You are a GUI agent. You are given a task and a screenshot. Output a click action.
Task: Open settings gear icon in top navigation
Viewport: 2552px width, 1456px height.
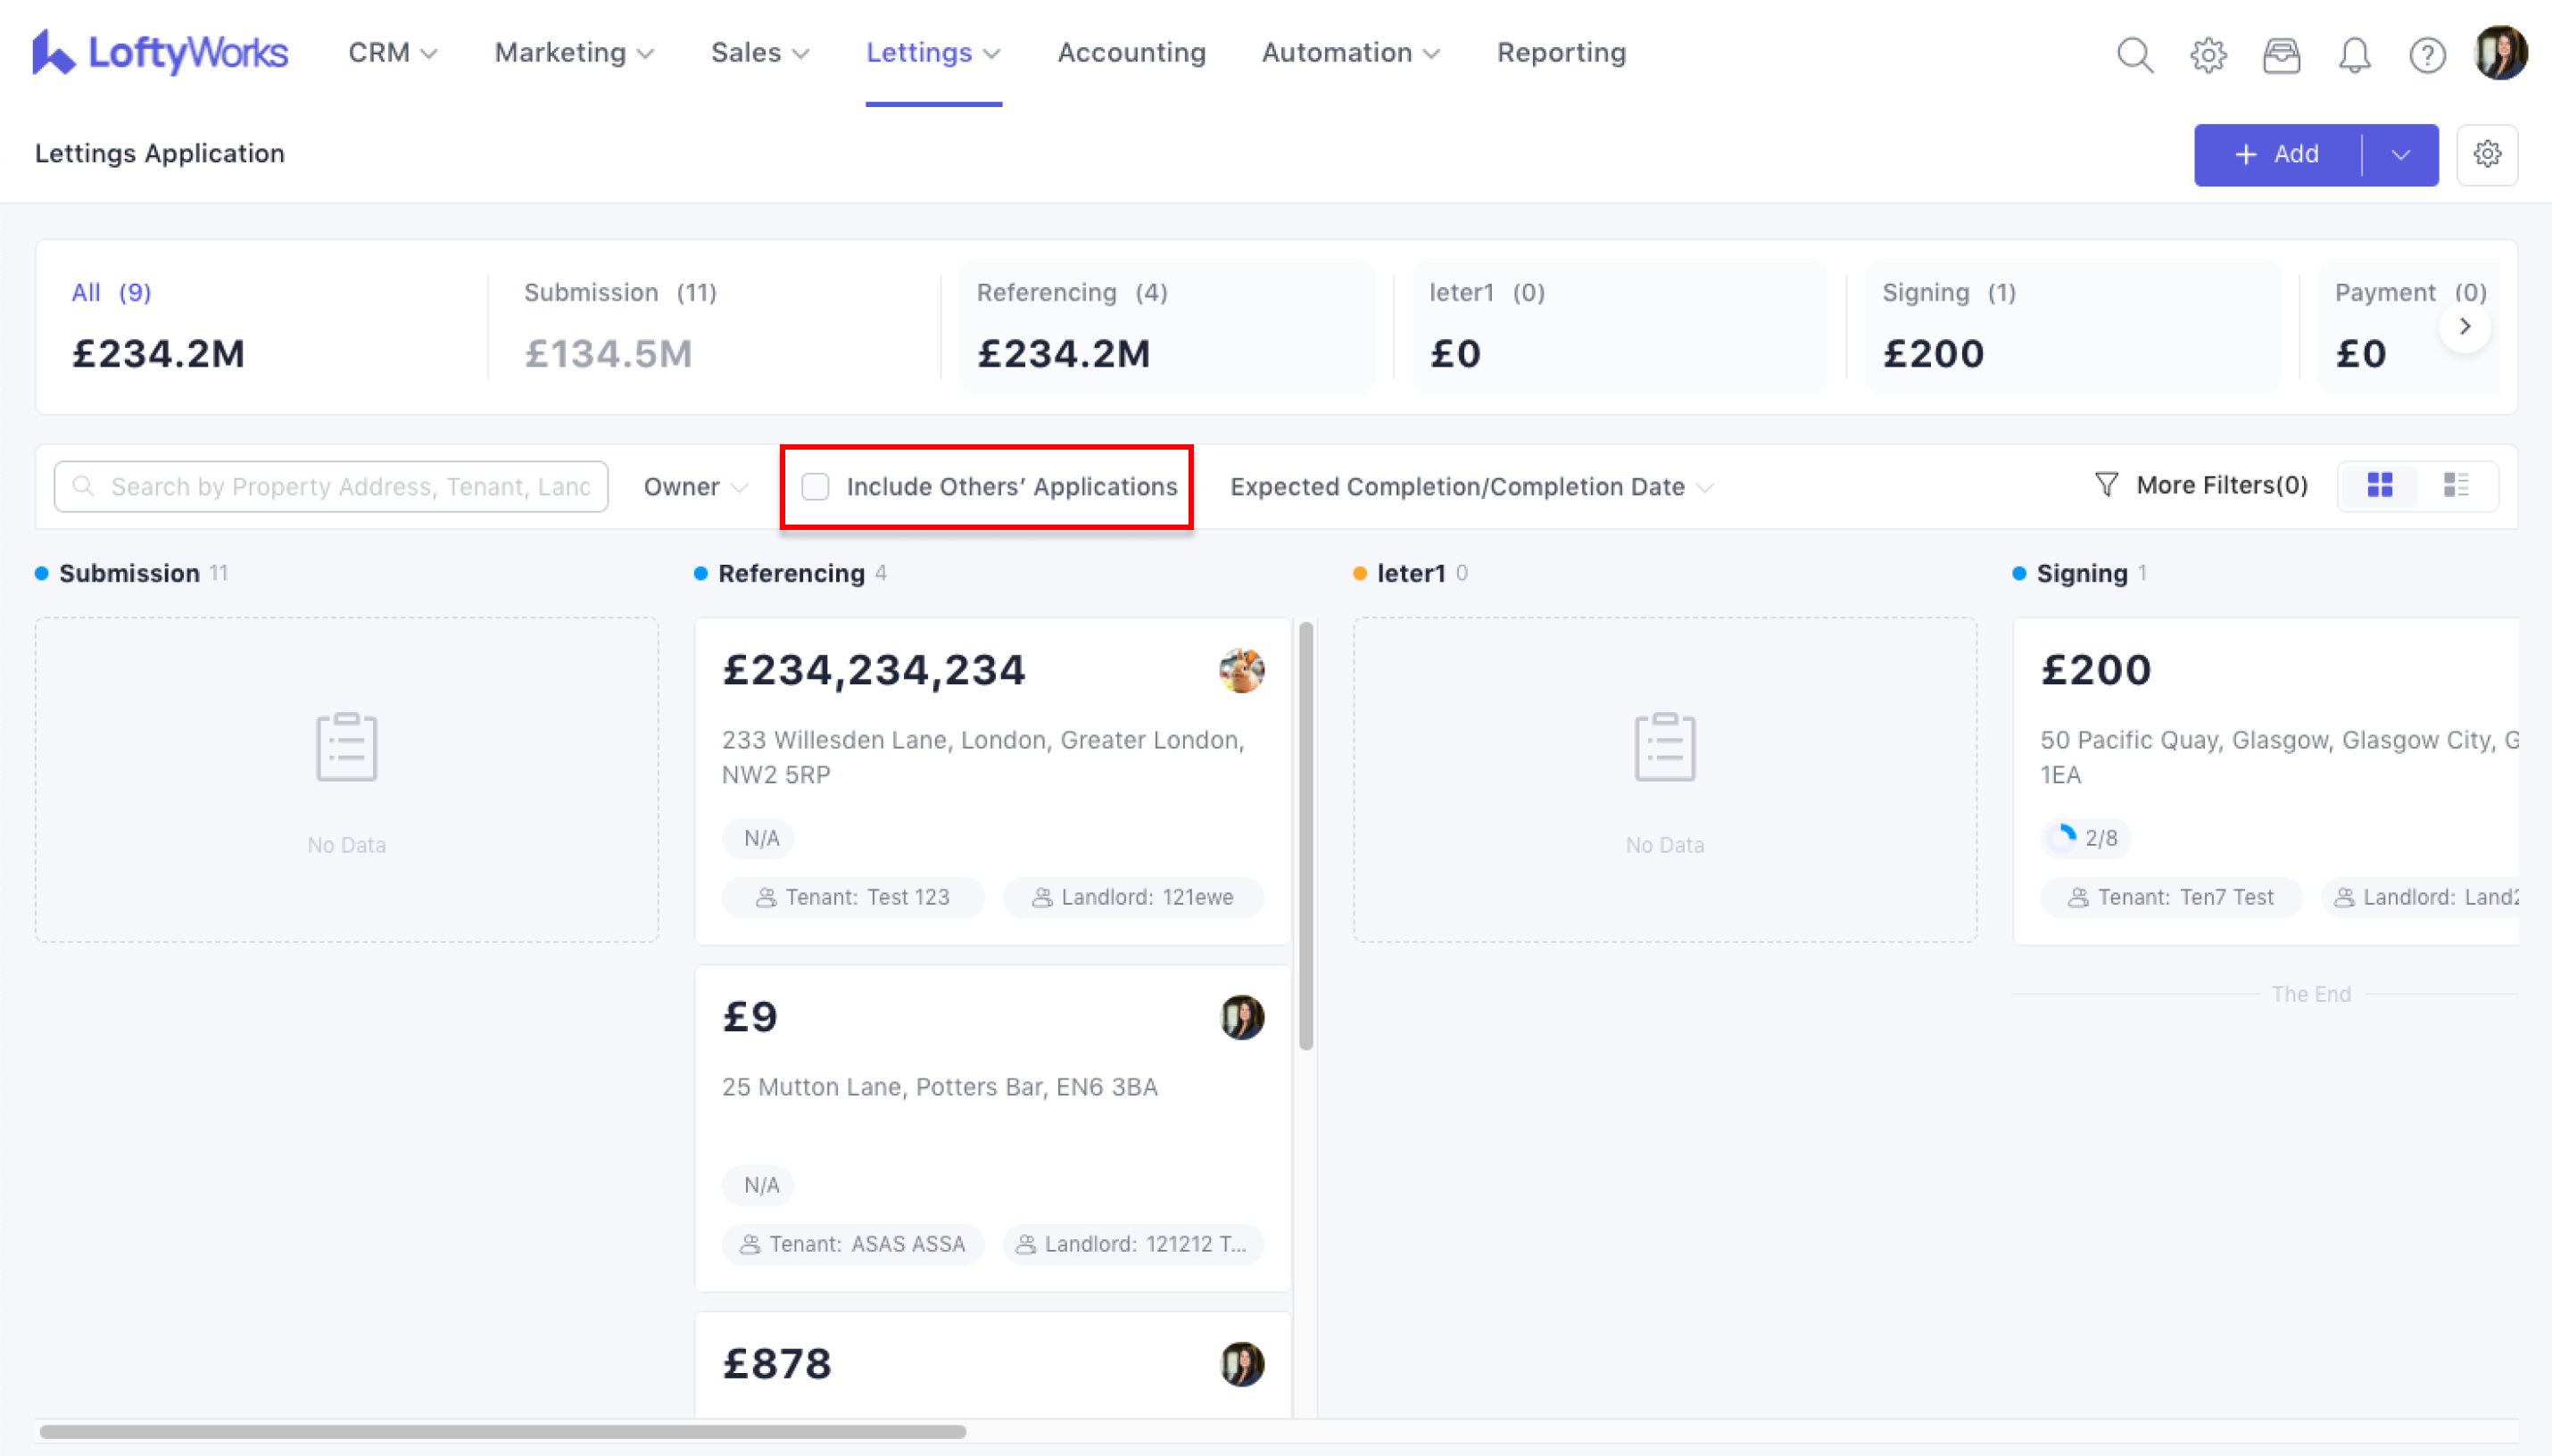coord(2208,54)
